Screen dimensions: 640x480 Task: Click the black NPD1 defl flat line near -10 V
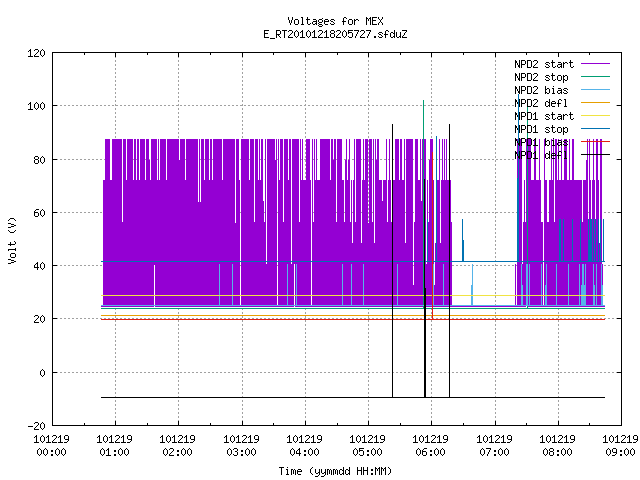coord(353,397)
